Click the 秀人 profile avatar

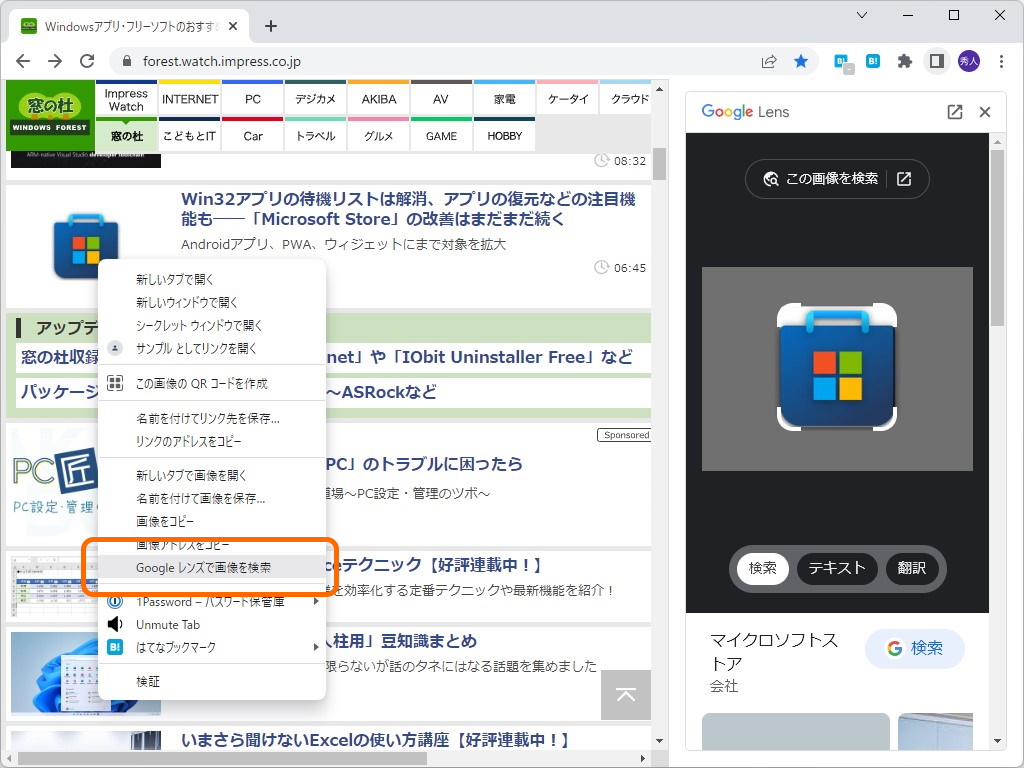(969, 61)
